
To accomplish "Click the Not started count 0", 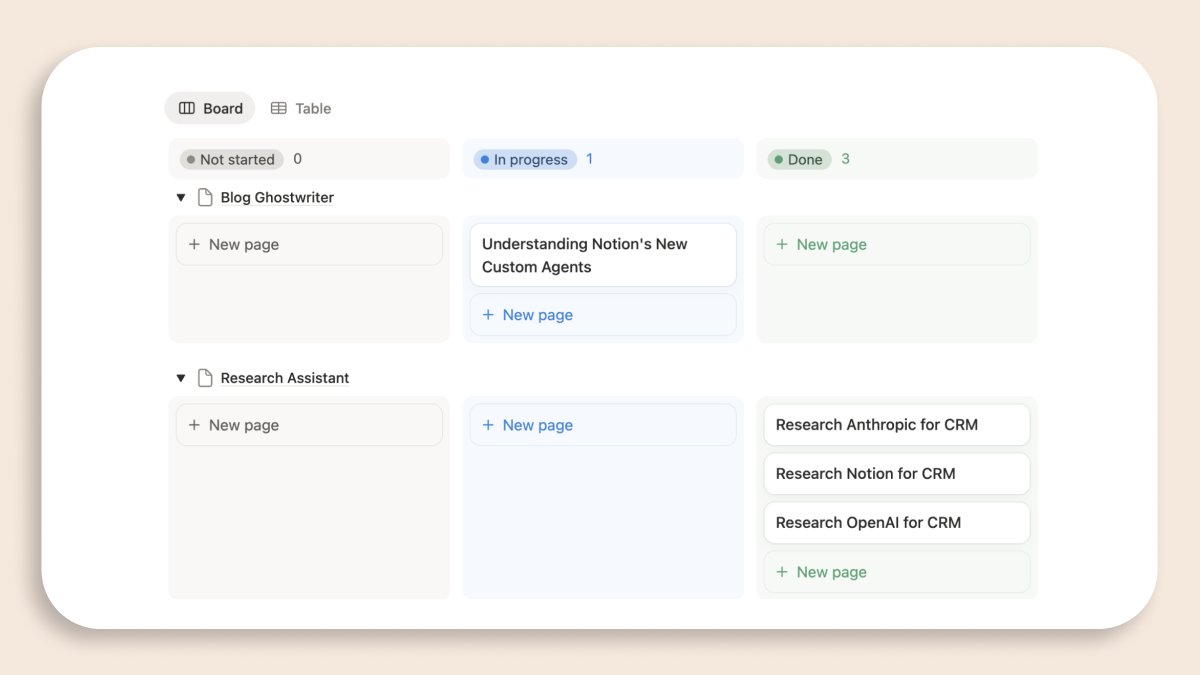I will [x=297, y=159].
